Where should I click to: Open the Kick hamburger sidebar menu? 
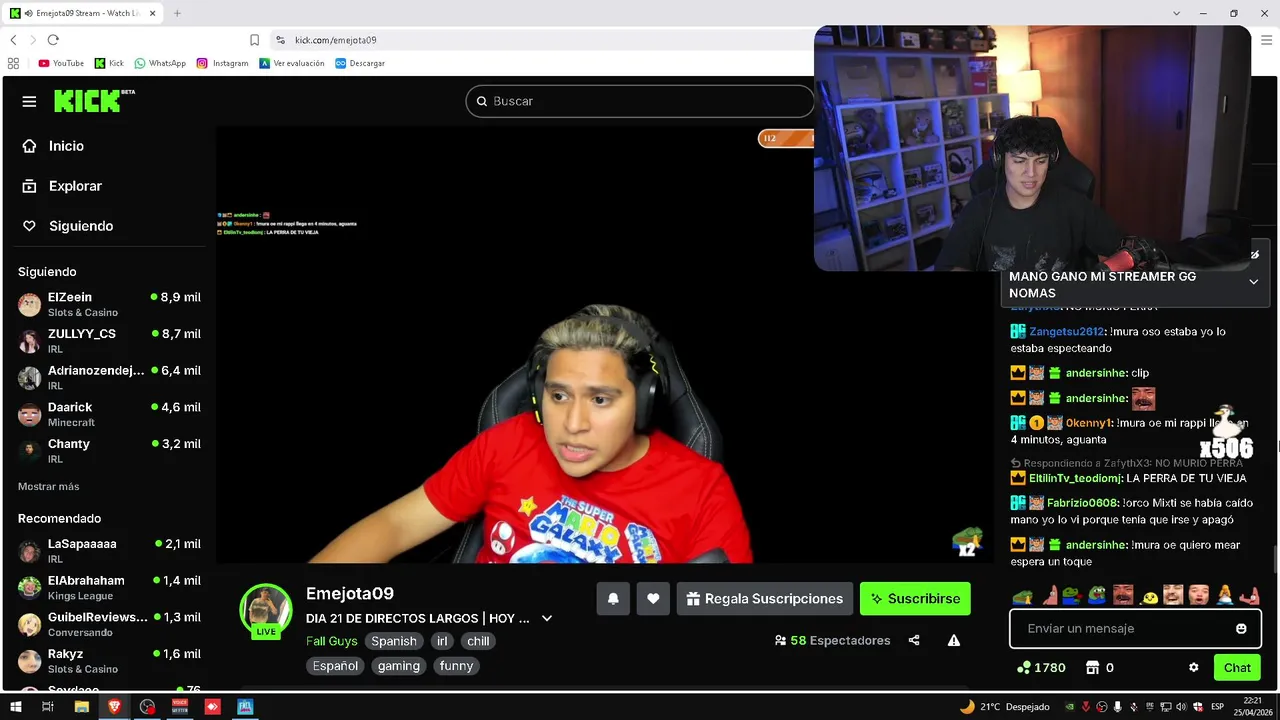pos(29,101)
